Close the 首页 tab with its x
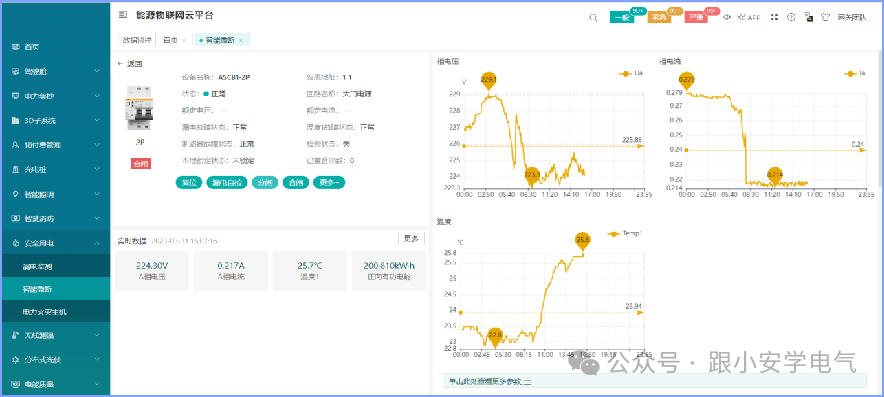884x397 pixels. pyautogui.click(x=184, y=41)
